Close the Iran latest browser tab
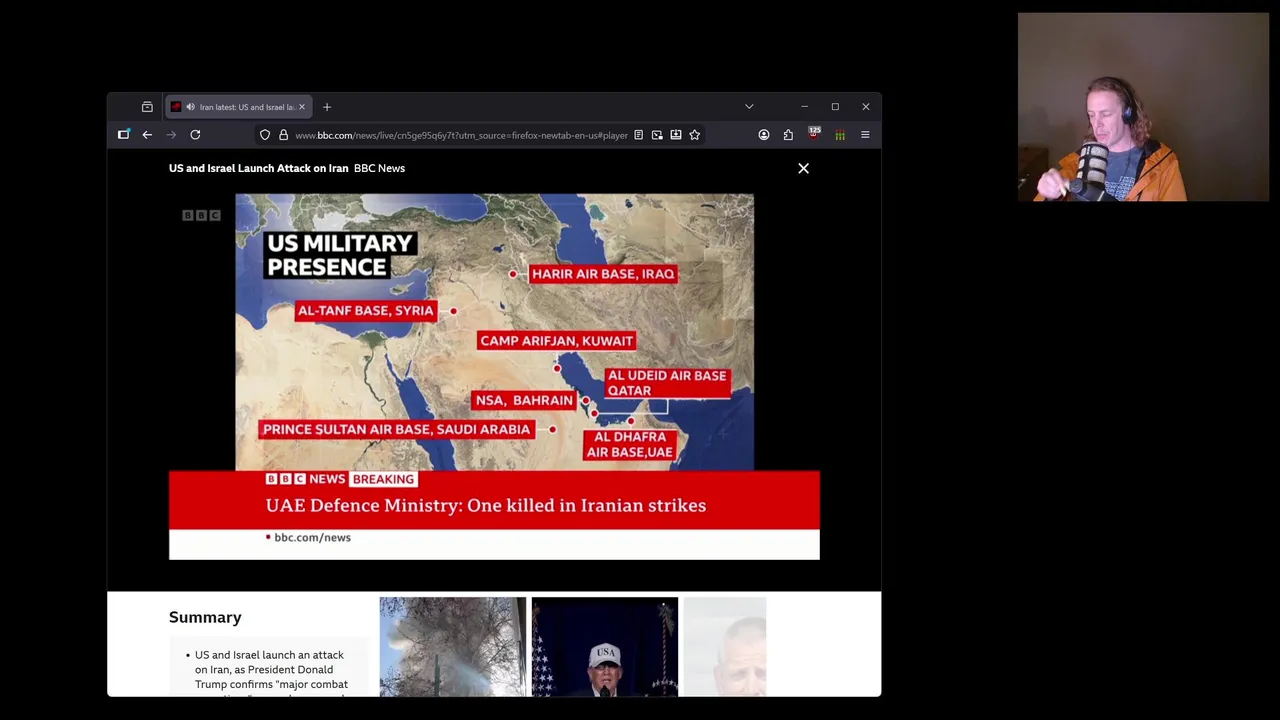The width and height of the screenshot is (1280, 720). (x=302, y=107)
